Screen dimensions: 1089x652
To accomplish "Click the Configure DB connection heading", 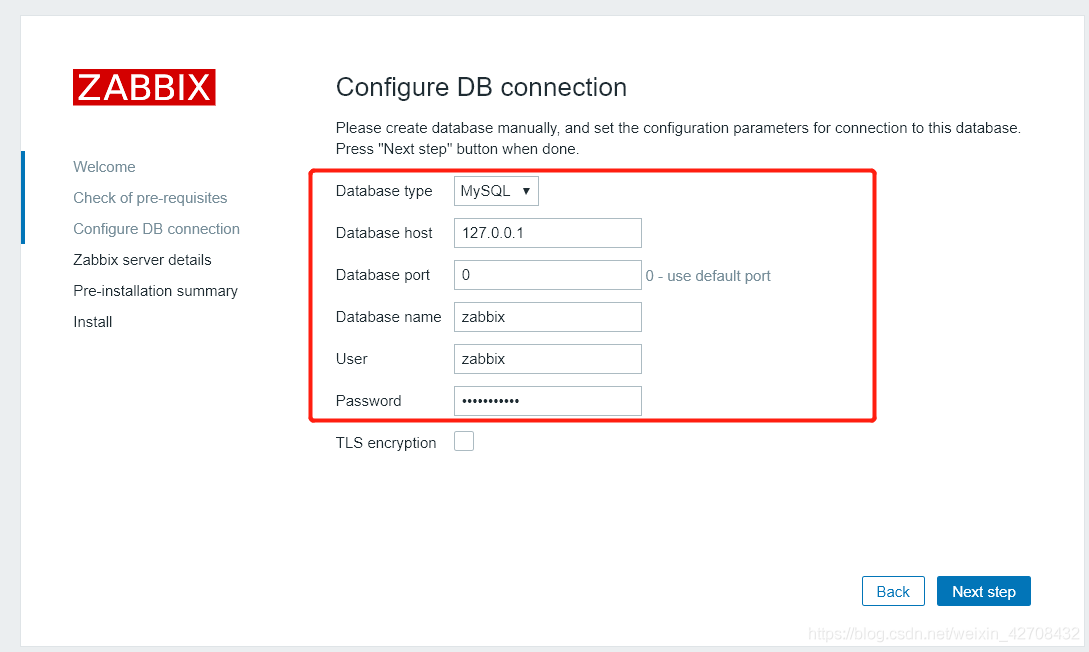I will point(481,87).
